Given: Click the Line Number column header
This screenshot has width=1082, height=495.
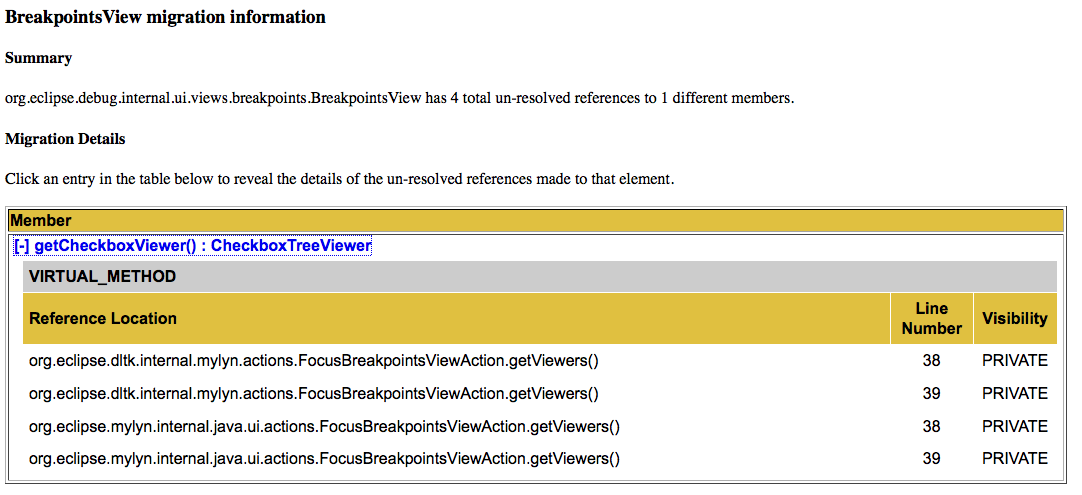Looking at the screenshot, I should click(x=932, y=319).
